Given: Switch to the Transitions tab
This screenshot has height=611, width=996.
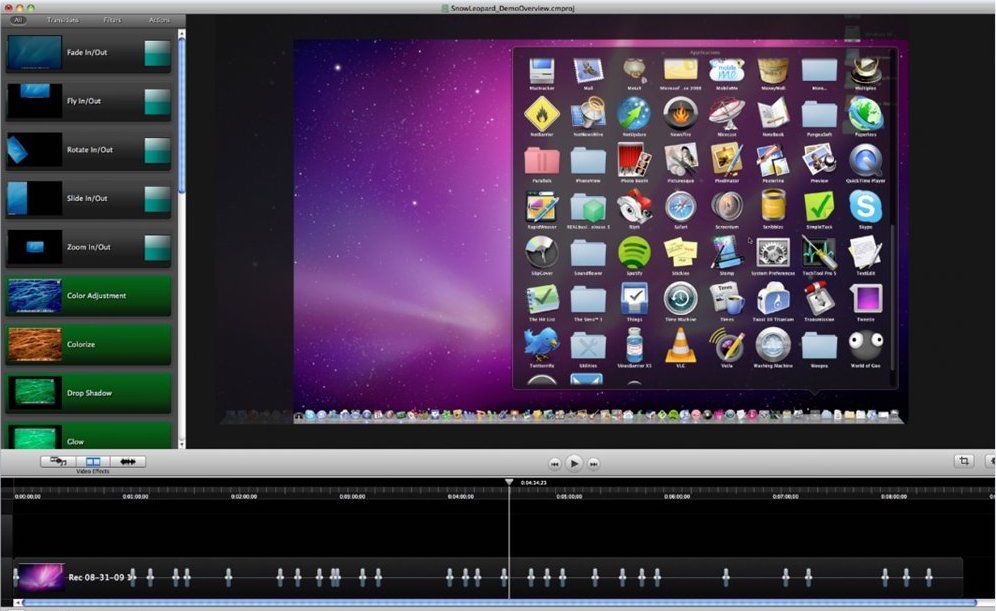Looking at the screenshot, I should pos(62,19).
